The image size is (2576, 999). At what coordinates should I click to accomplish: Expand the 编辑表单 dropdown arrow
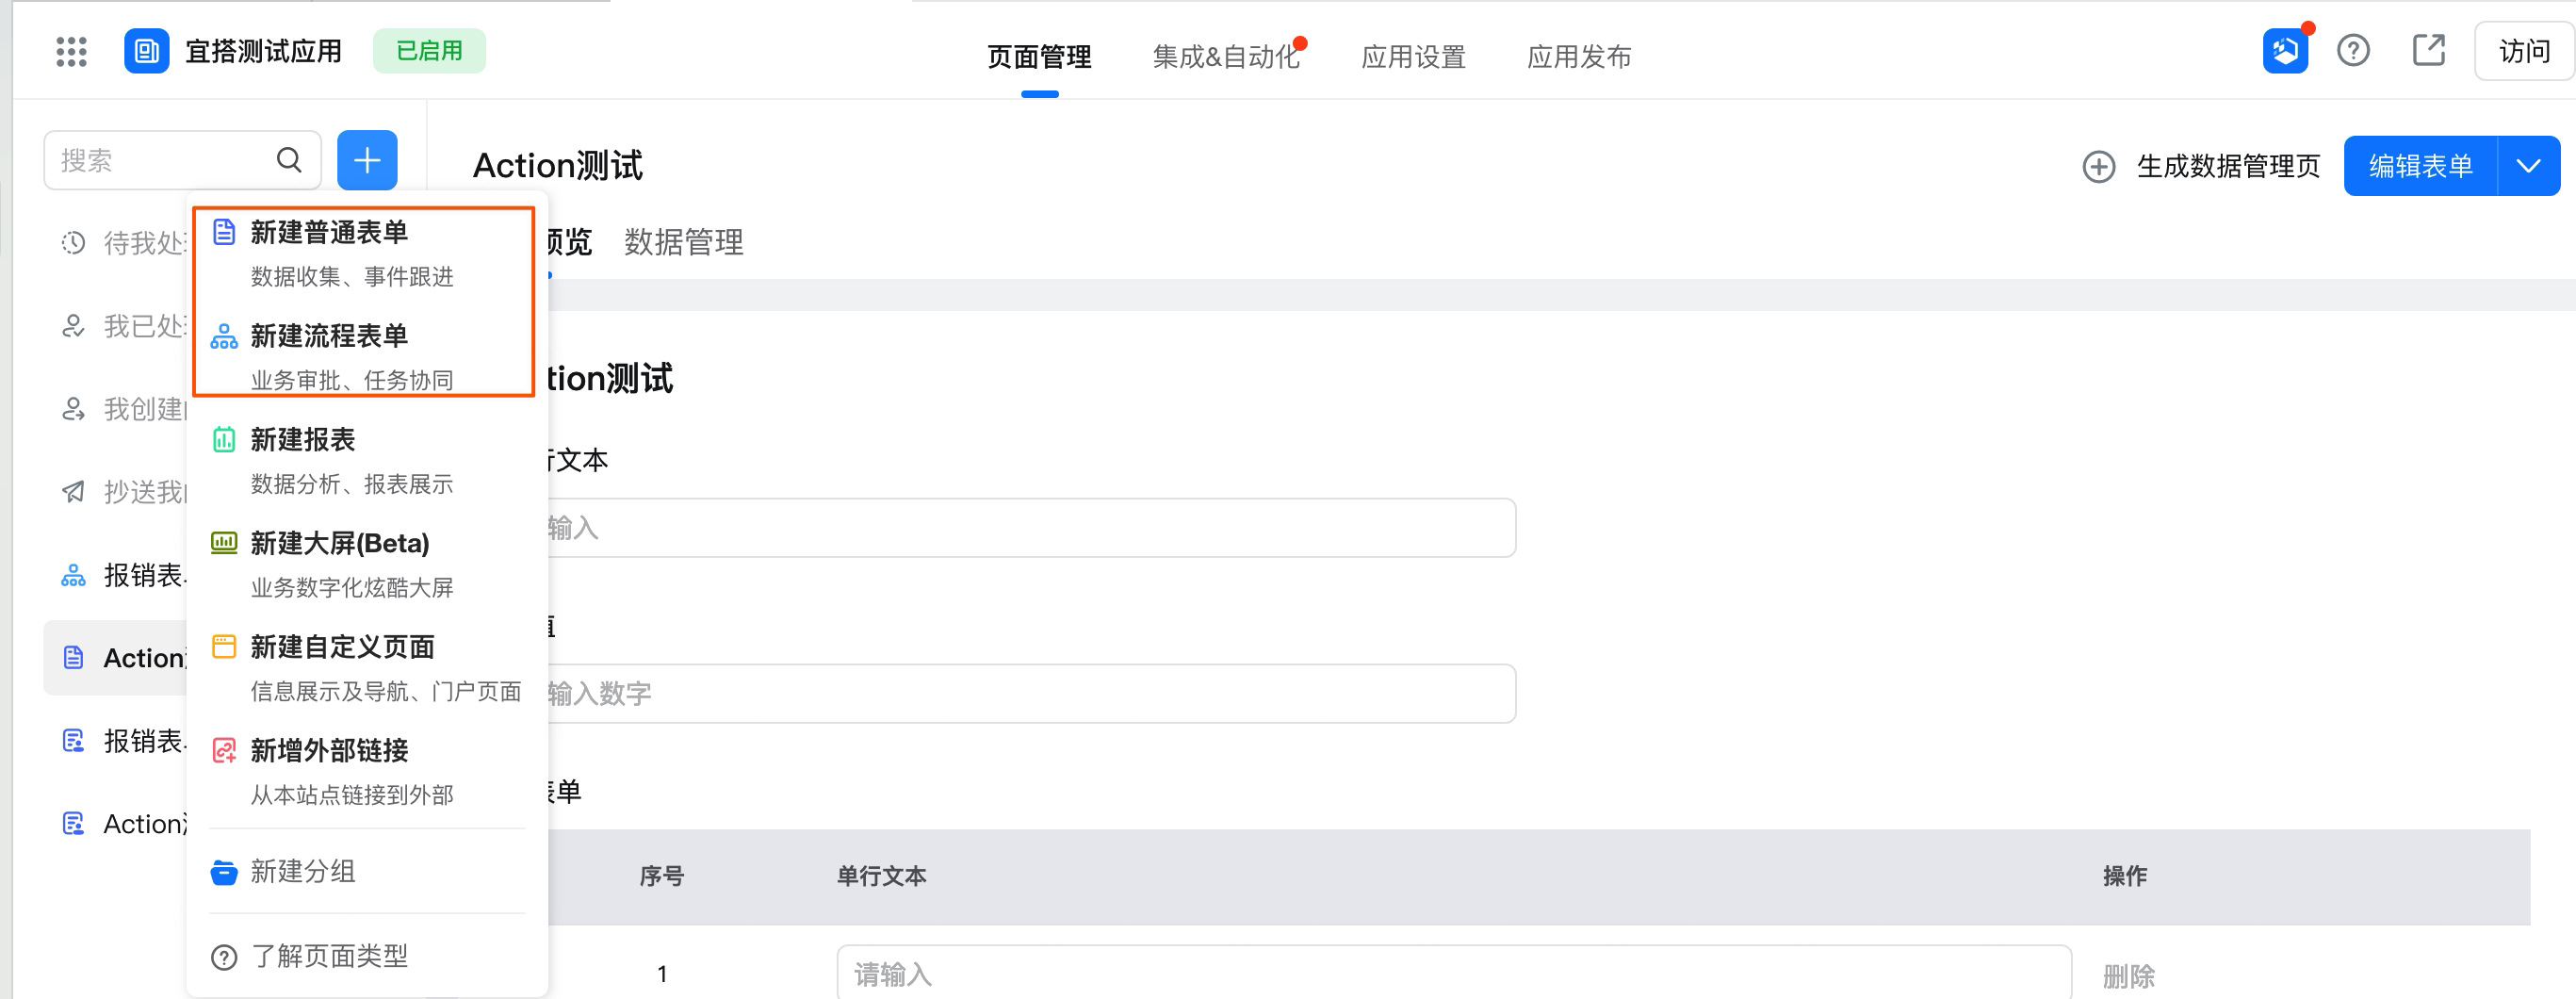(2529, 166)
